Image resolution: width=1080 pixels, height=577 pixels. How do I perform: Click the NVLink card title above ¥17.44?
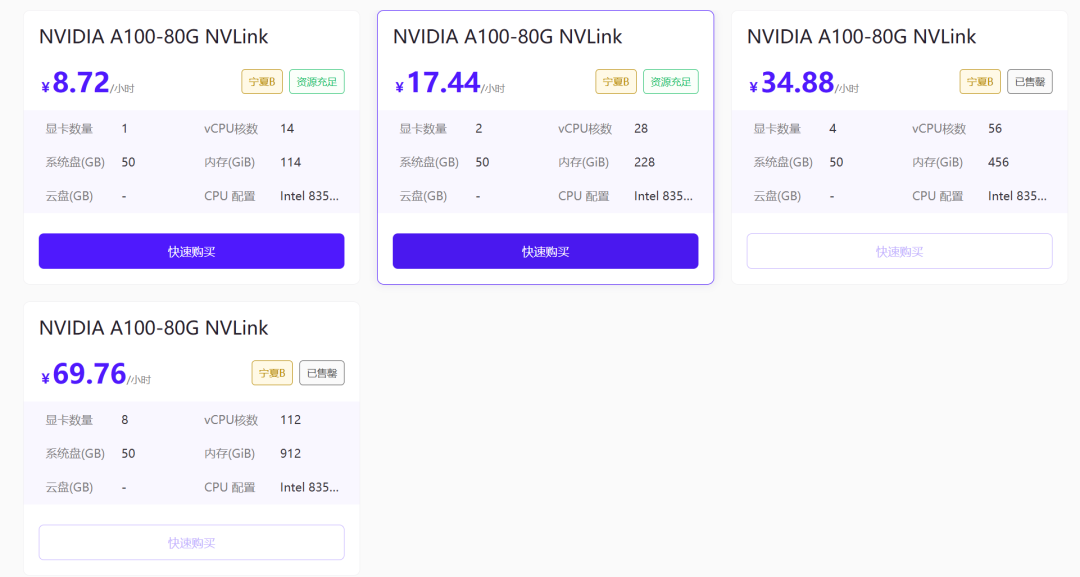tap(508, 37)
